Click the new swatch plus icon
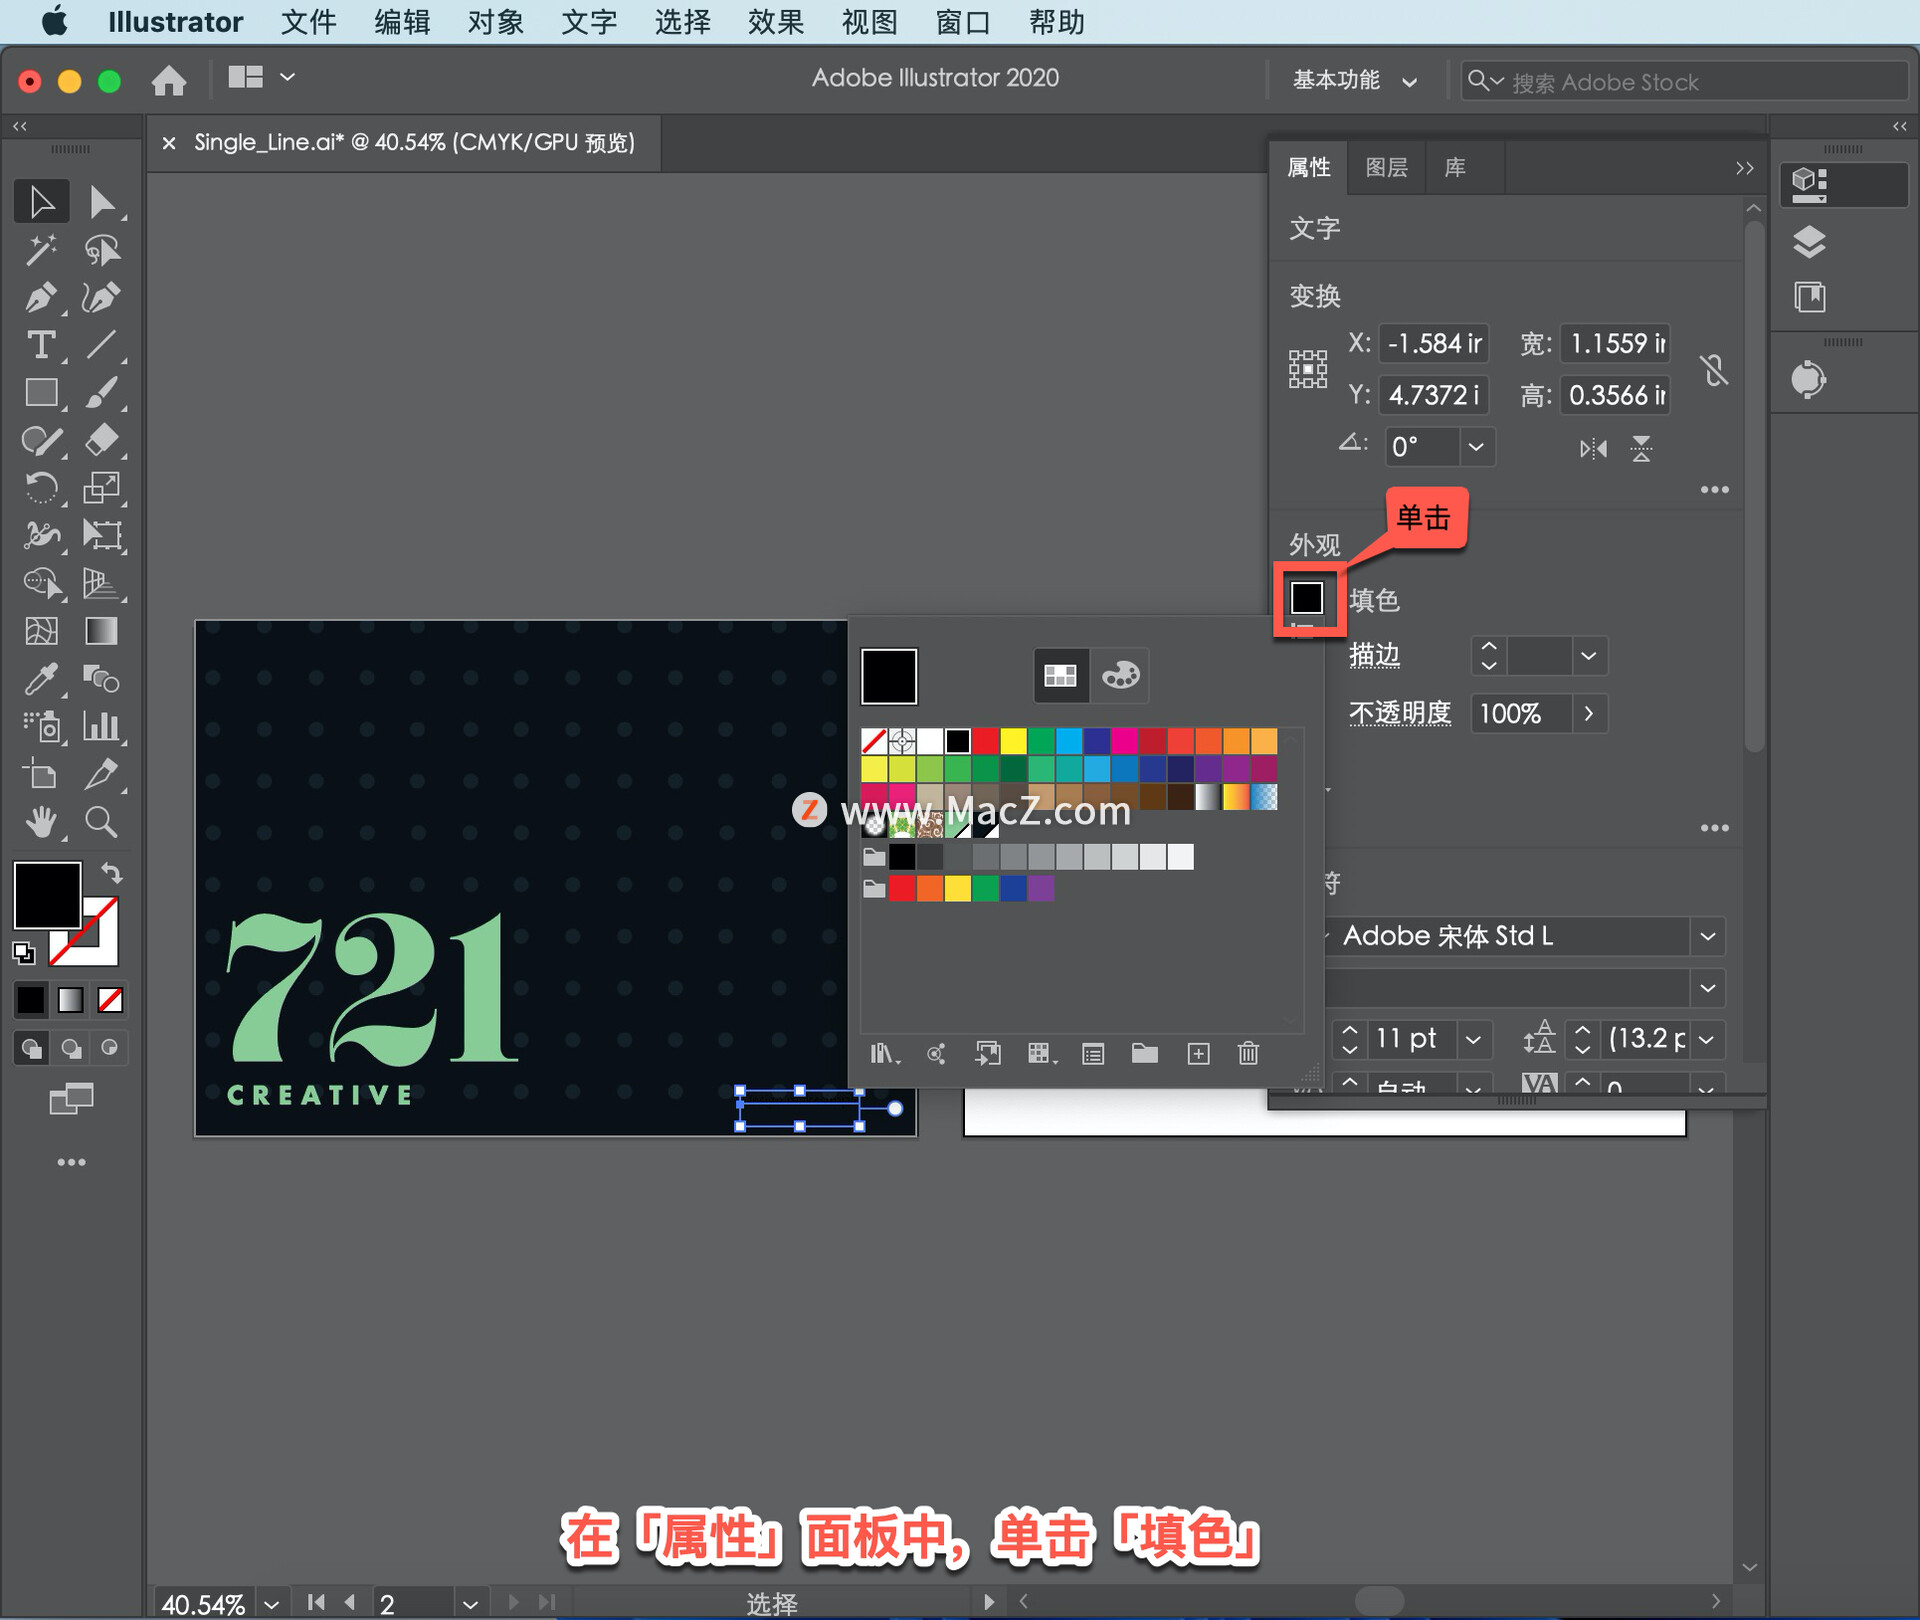Viewport: 1920px width, 1620px height. tap(1198, 1053)
